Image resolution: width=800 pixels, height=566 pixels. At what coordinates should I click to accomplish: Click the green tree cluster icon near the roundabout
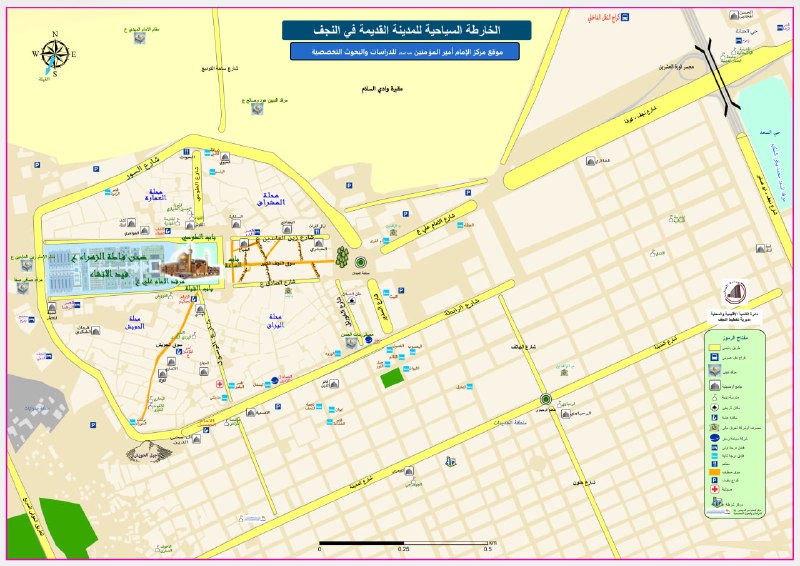point(342,259)
